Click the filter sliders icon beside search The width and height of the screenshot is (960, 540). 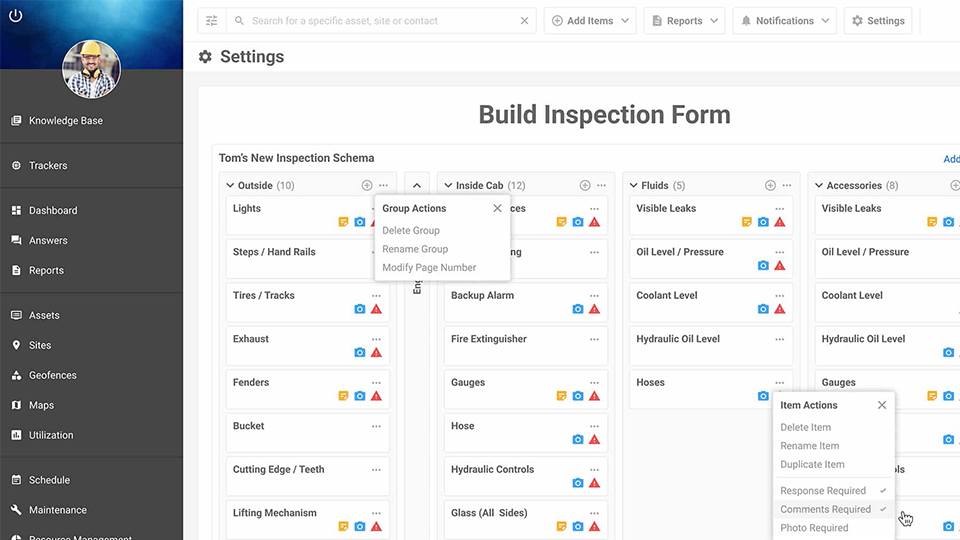coord(211,21)
